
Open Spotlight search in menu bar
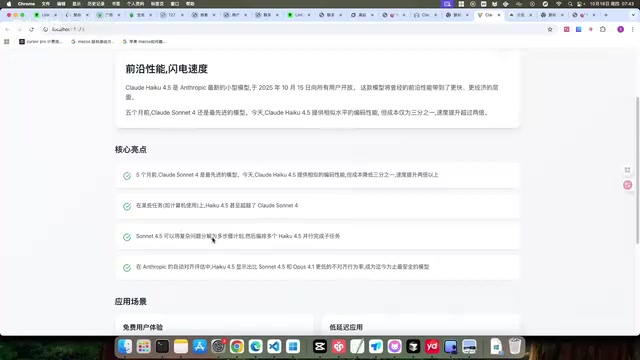tap(570, 4)
